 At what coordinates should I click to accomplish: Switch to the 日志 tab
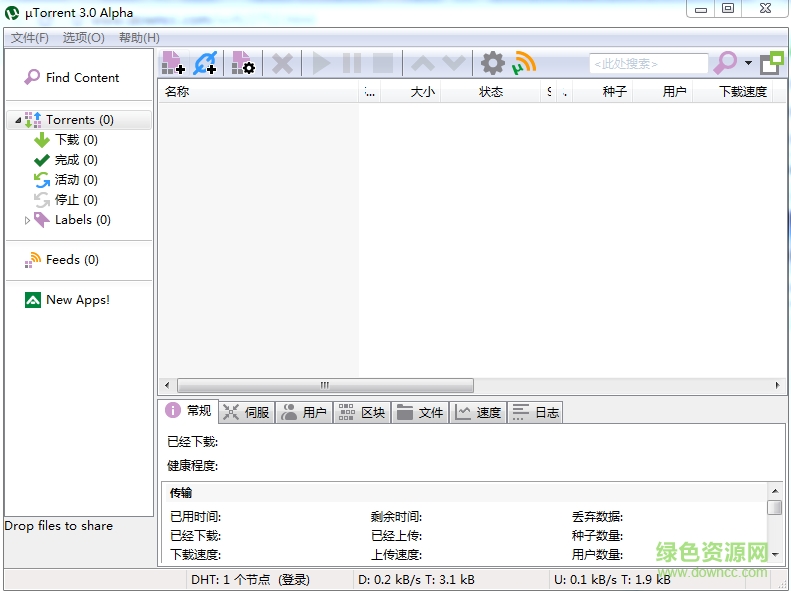(x=536, y=412)
